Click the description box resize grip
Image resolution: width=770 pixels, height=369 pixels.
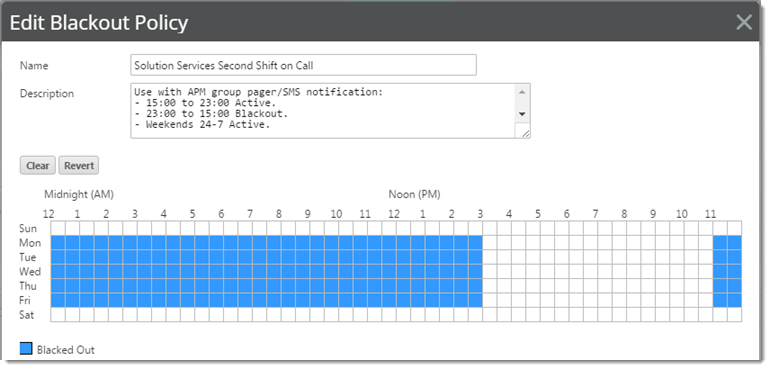coord(524,132)
